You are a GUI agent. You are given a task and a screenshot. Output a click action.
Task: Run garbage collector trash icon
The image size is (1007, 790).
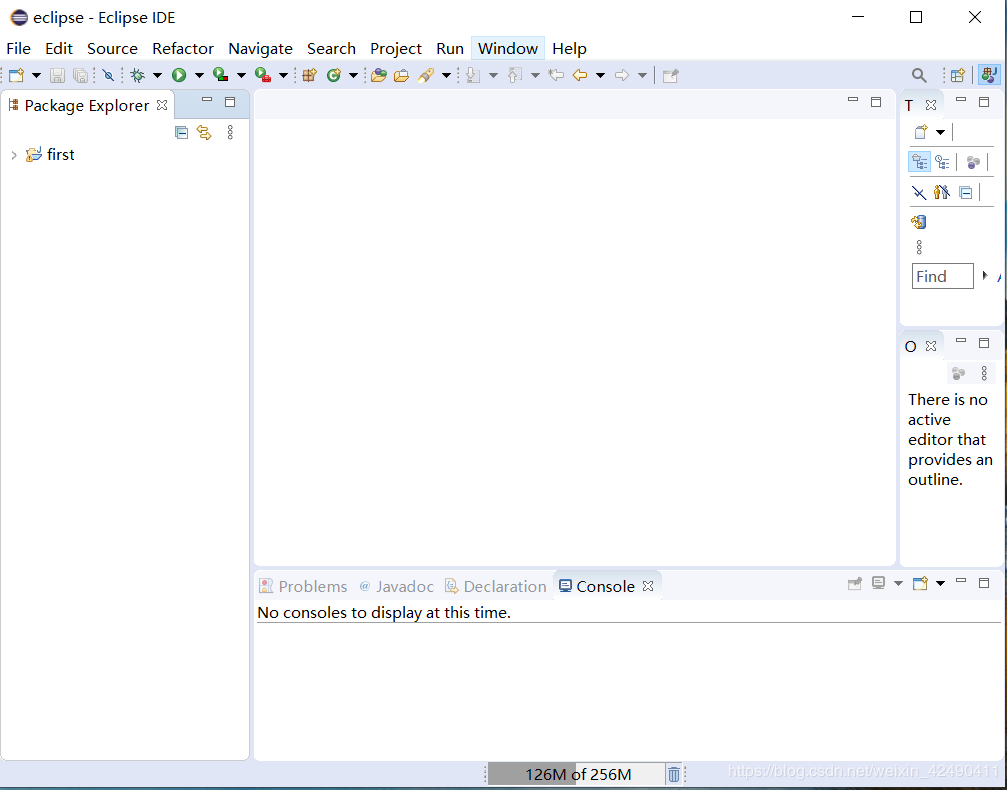(673, 774)
